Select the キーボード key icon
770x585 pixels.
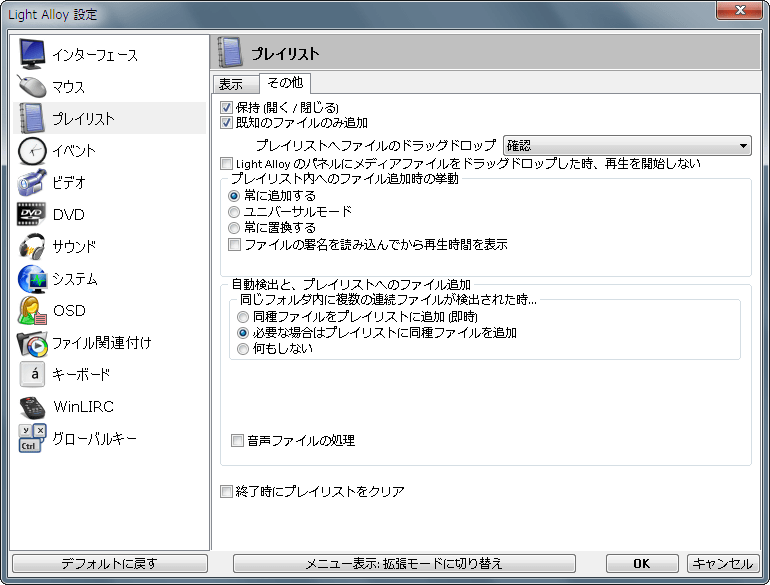click(32, 374)
